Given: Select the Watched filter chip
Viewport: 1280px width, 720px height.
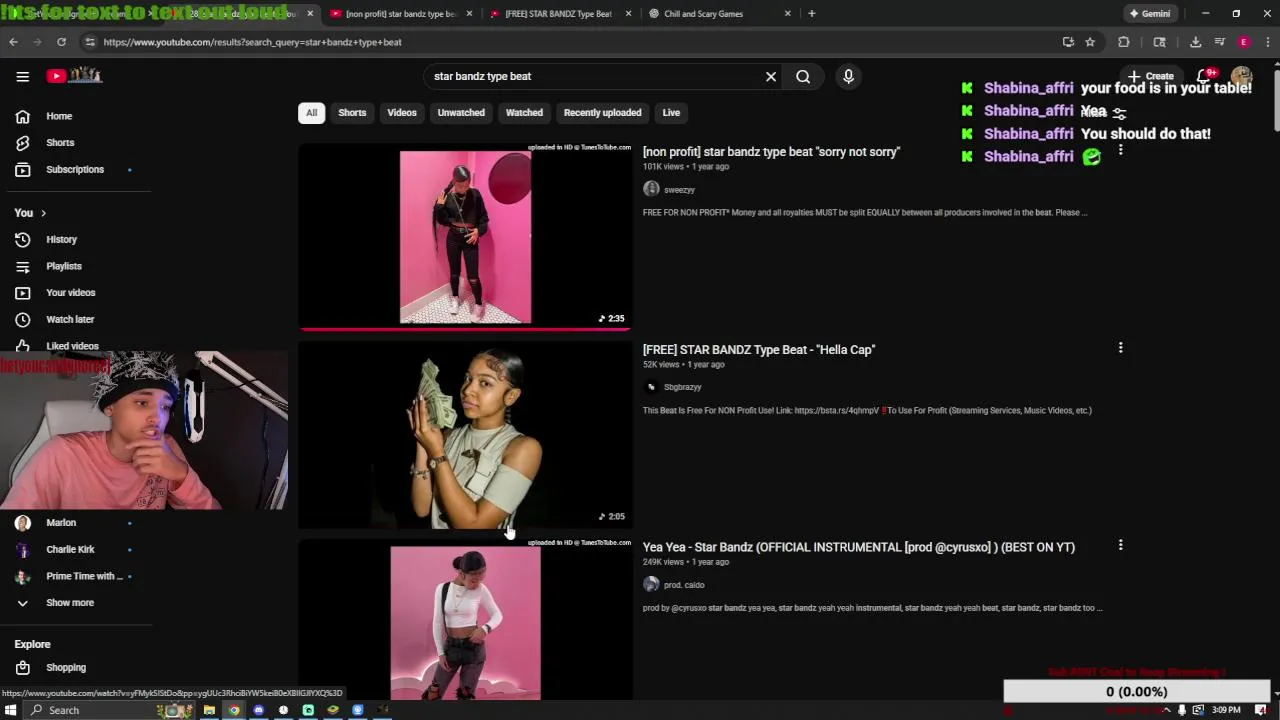Looking at the screenshot, I should (x=524, y=113).
